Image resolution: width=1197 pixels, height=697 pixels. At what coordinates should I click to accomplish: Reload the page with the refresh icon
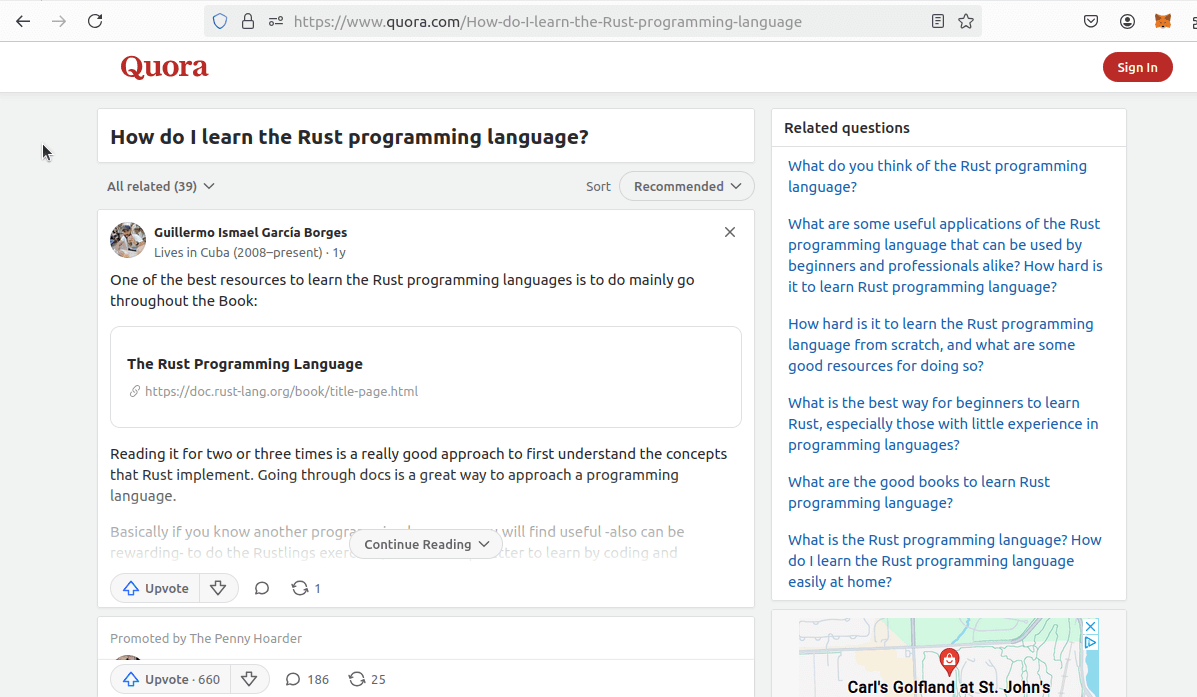click(x=95, y=21)
